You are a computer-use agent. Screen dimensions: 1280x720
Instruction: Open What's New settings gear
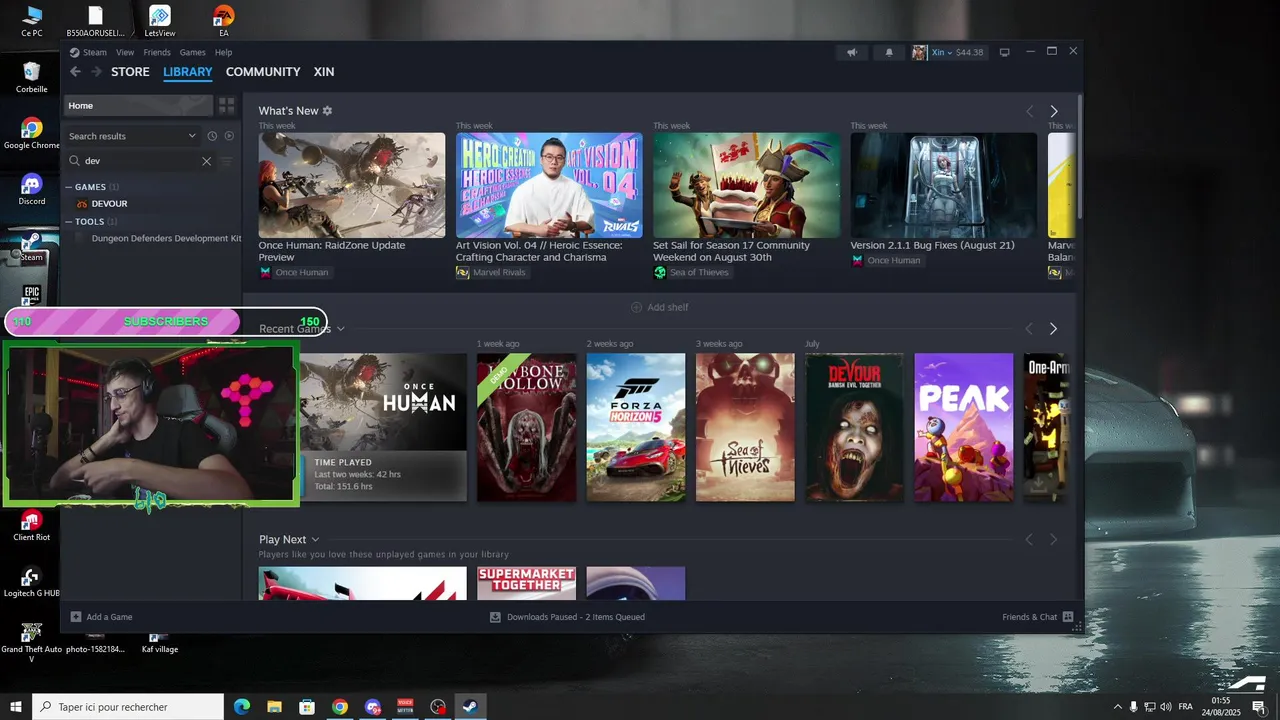coord(327,111)
